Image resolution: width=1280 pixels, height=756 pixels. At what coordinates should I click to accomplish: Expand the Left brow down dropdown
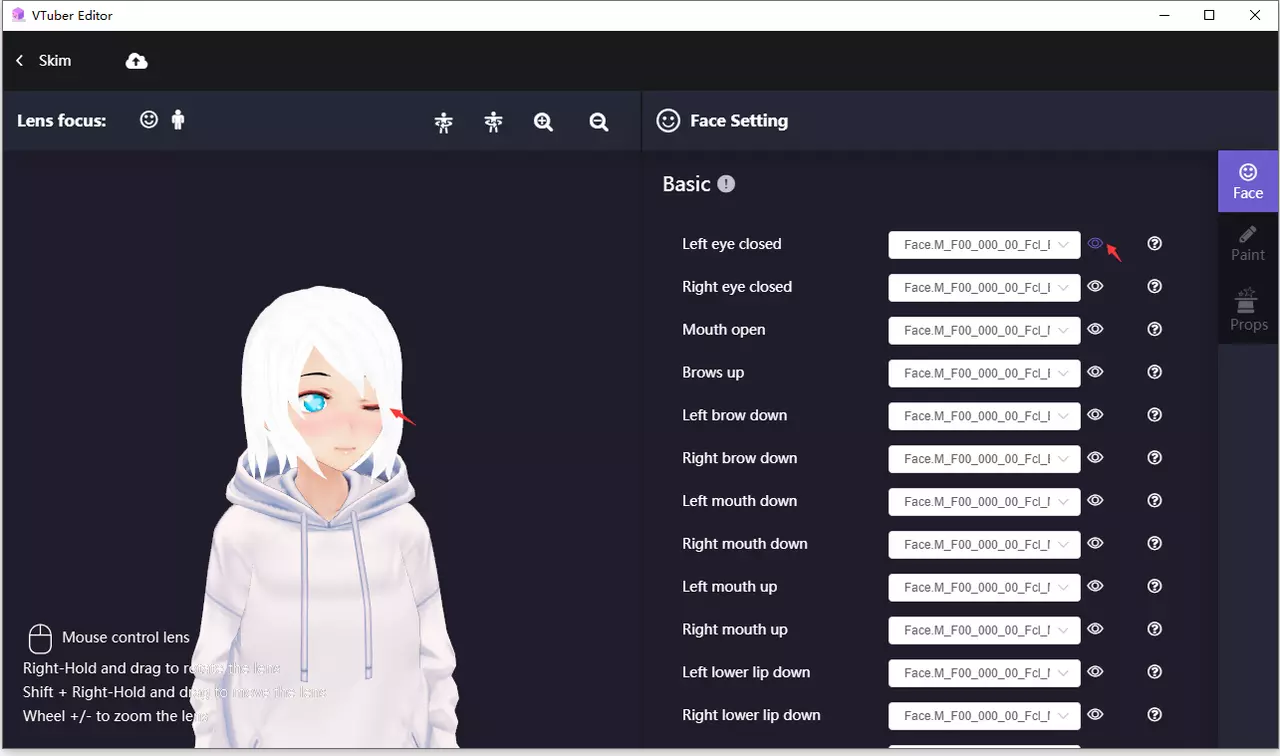(984, 416)
